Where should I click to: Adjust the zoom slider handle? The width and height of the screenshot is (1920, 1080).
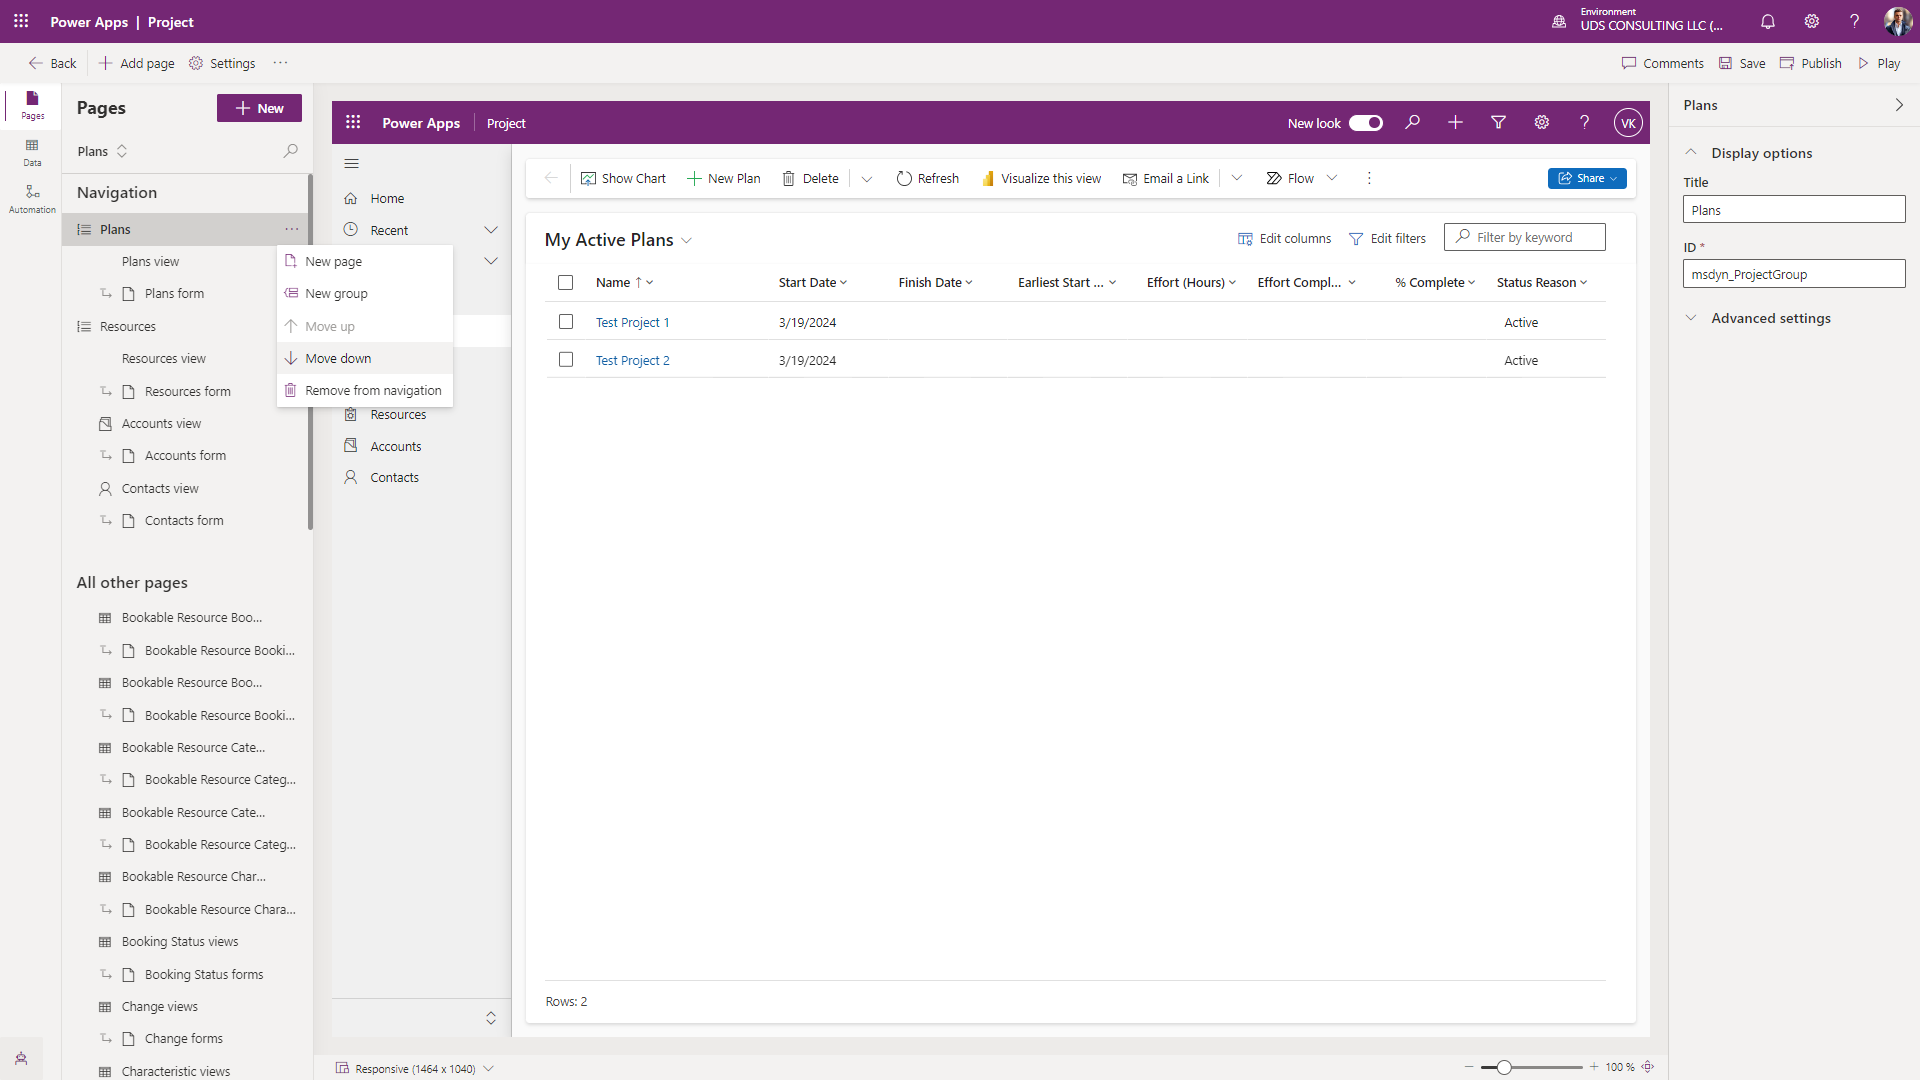[1504, 1067]
